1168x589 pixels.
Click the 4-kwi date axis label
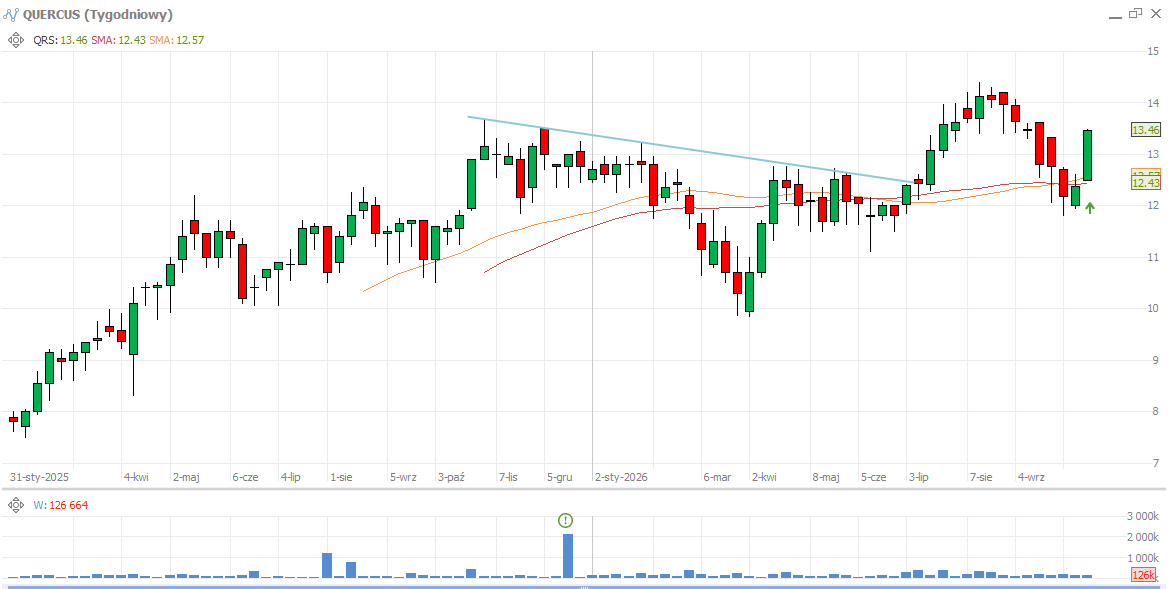pos(136,477)
